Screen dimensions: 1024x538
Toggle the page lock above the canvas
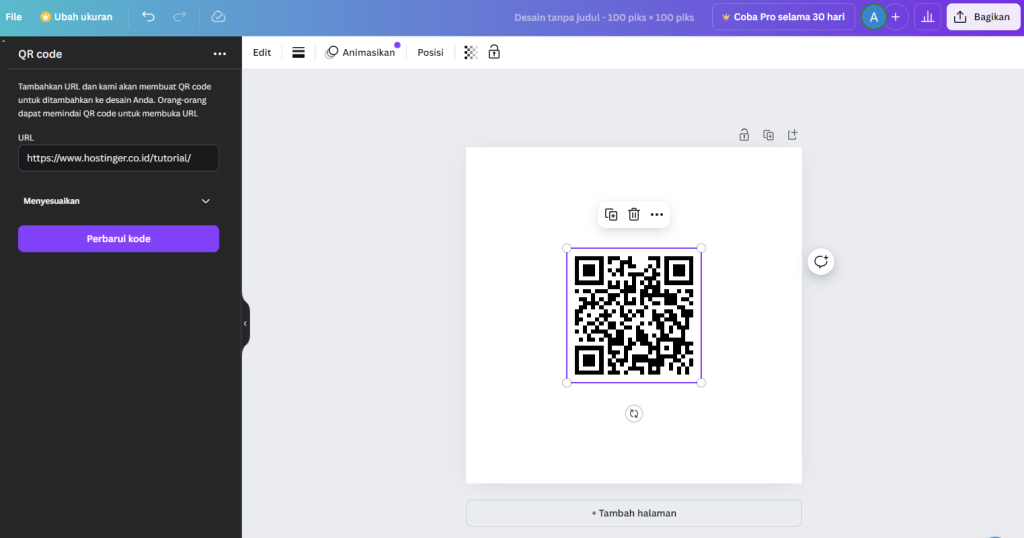tap(744, 134)
